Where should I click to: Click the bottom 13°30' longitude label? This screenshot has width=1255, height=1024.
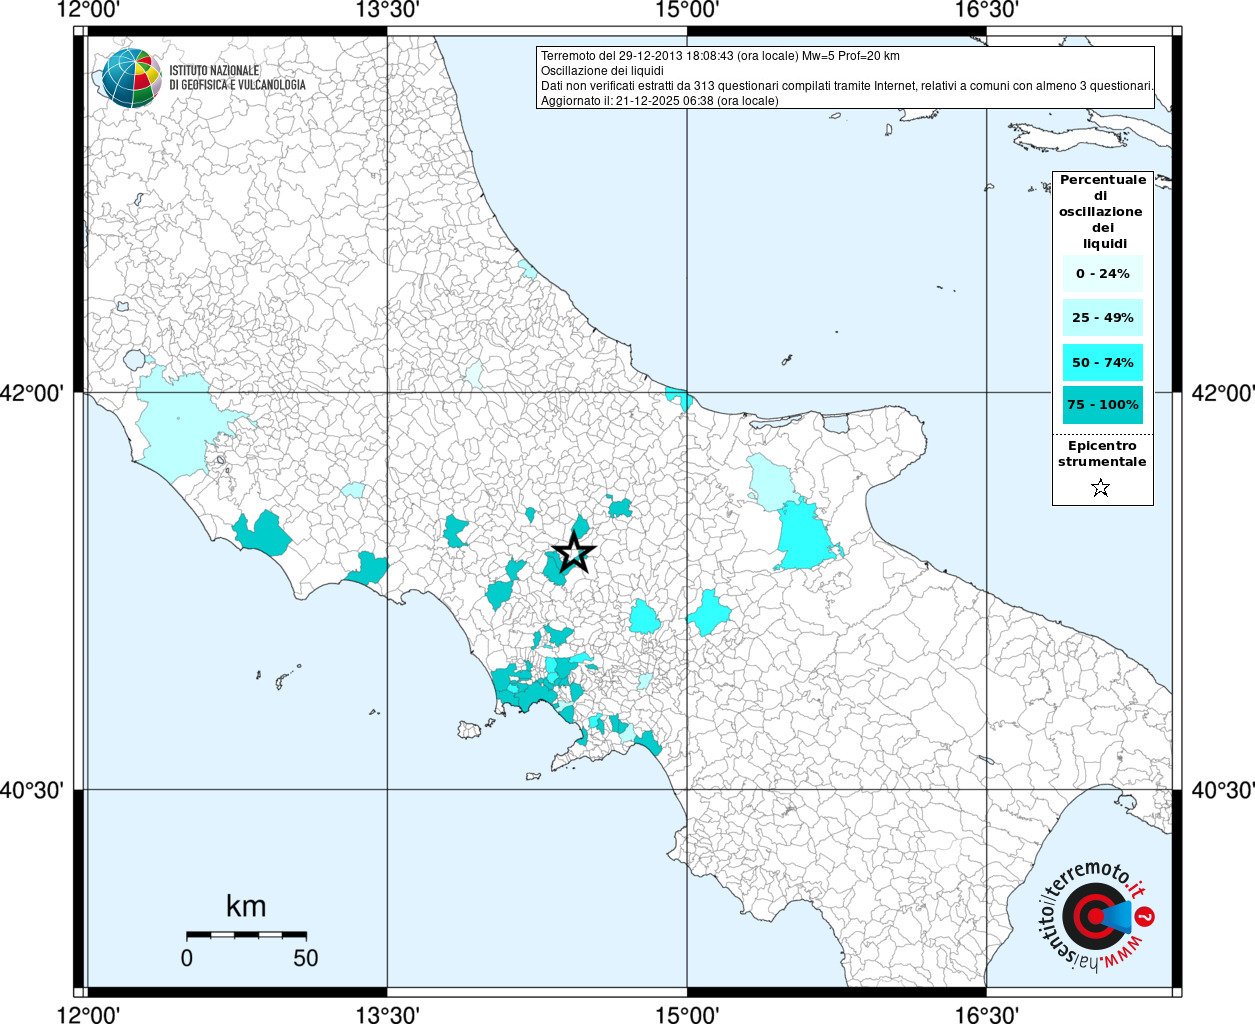point(388,1015)
